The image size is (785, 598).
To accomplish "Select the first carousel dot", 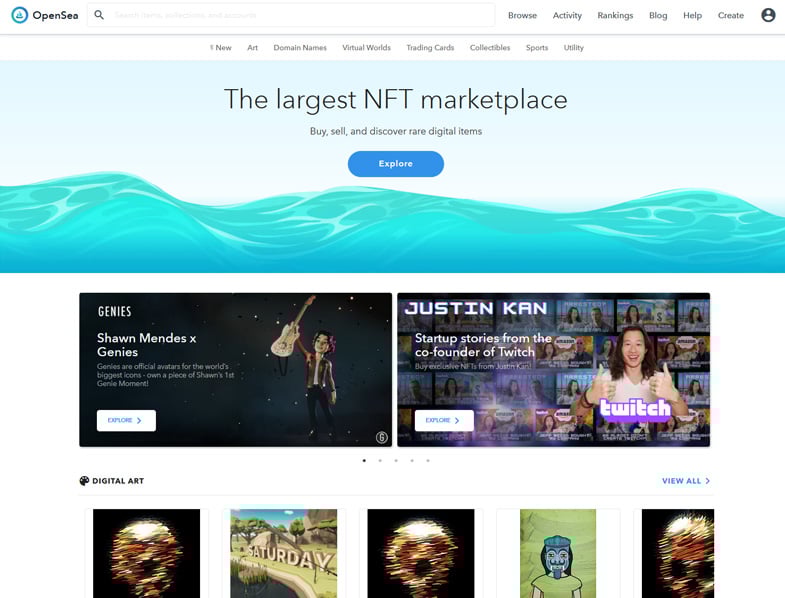I will [x=364, y=460].
